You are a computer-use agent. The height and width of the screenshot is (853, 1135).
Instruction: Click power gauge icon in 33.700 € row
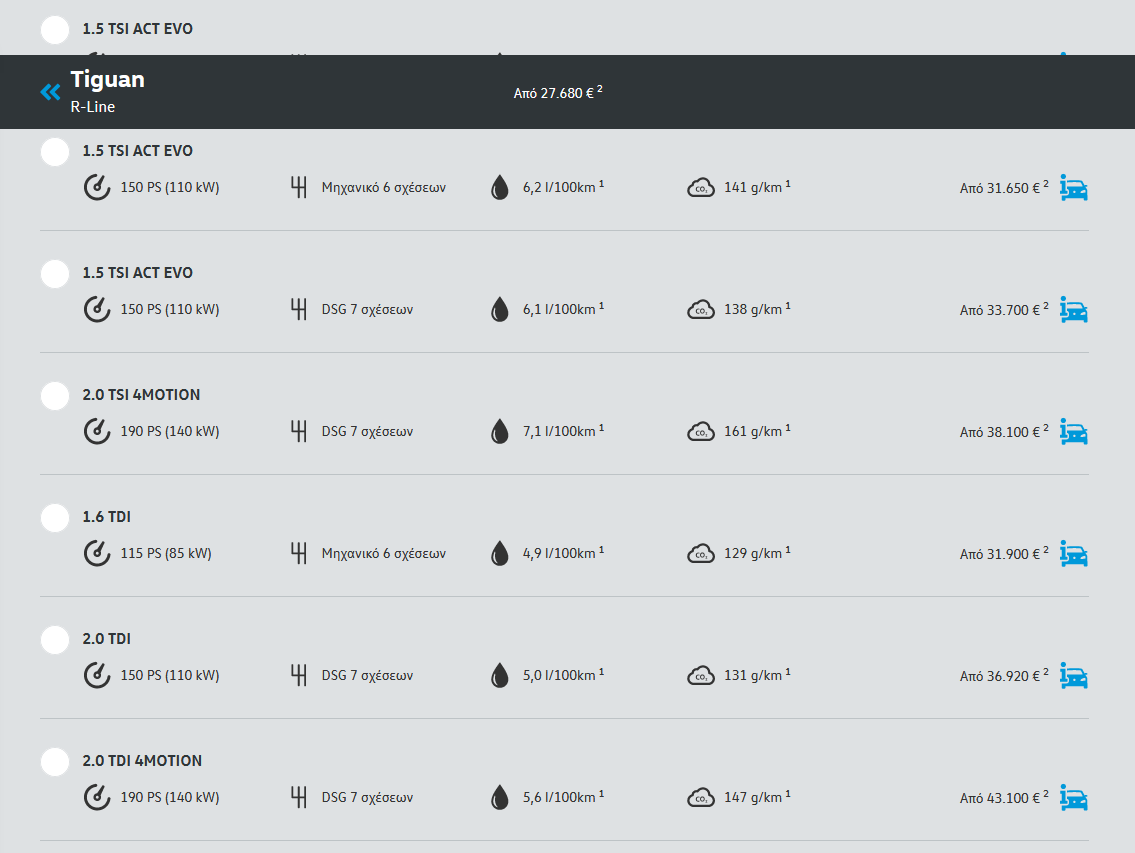pyautogui.click(x=97, y=309)
